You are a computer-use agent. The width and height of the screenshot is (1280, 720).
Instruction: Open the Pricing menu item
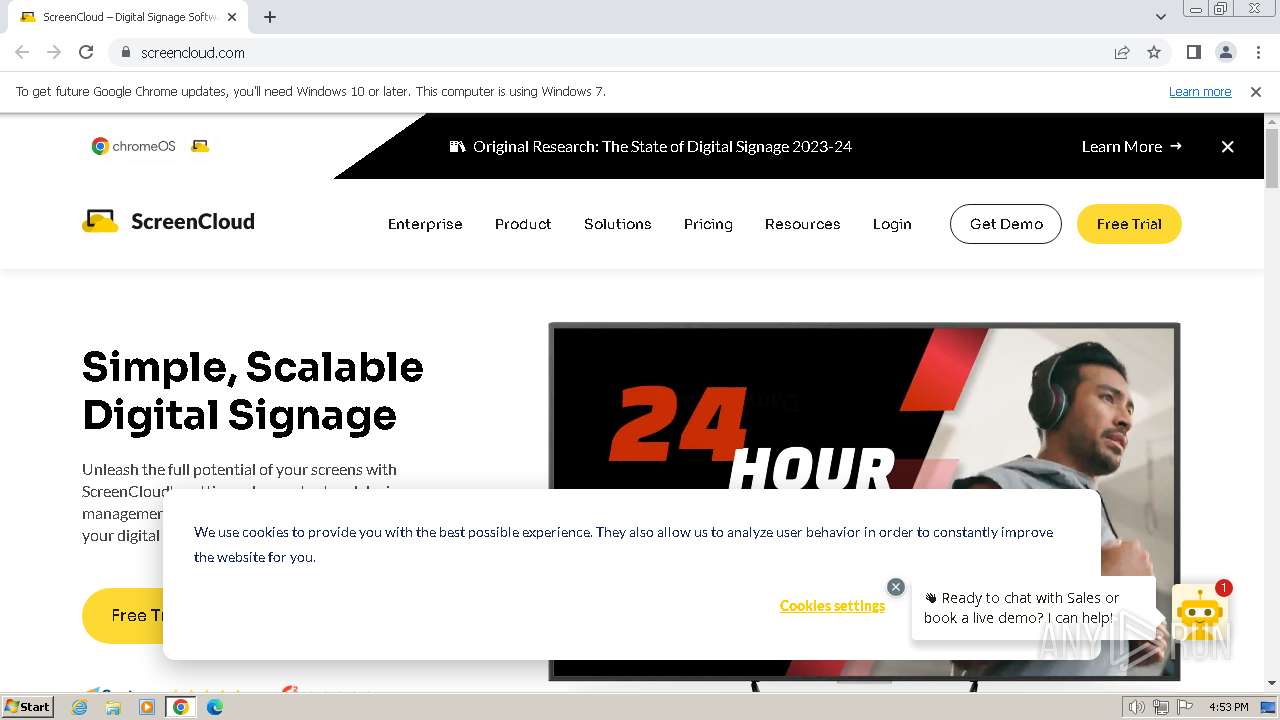(708, 224)
